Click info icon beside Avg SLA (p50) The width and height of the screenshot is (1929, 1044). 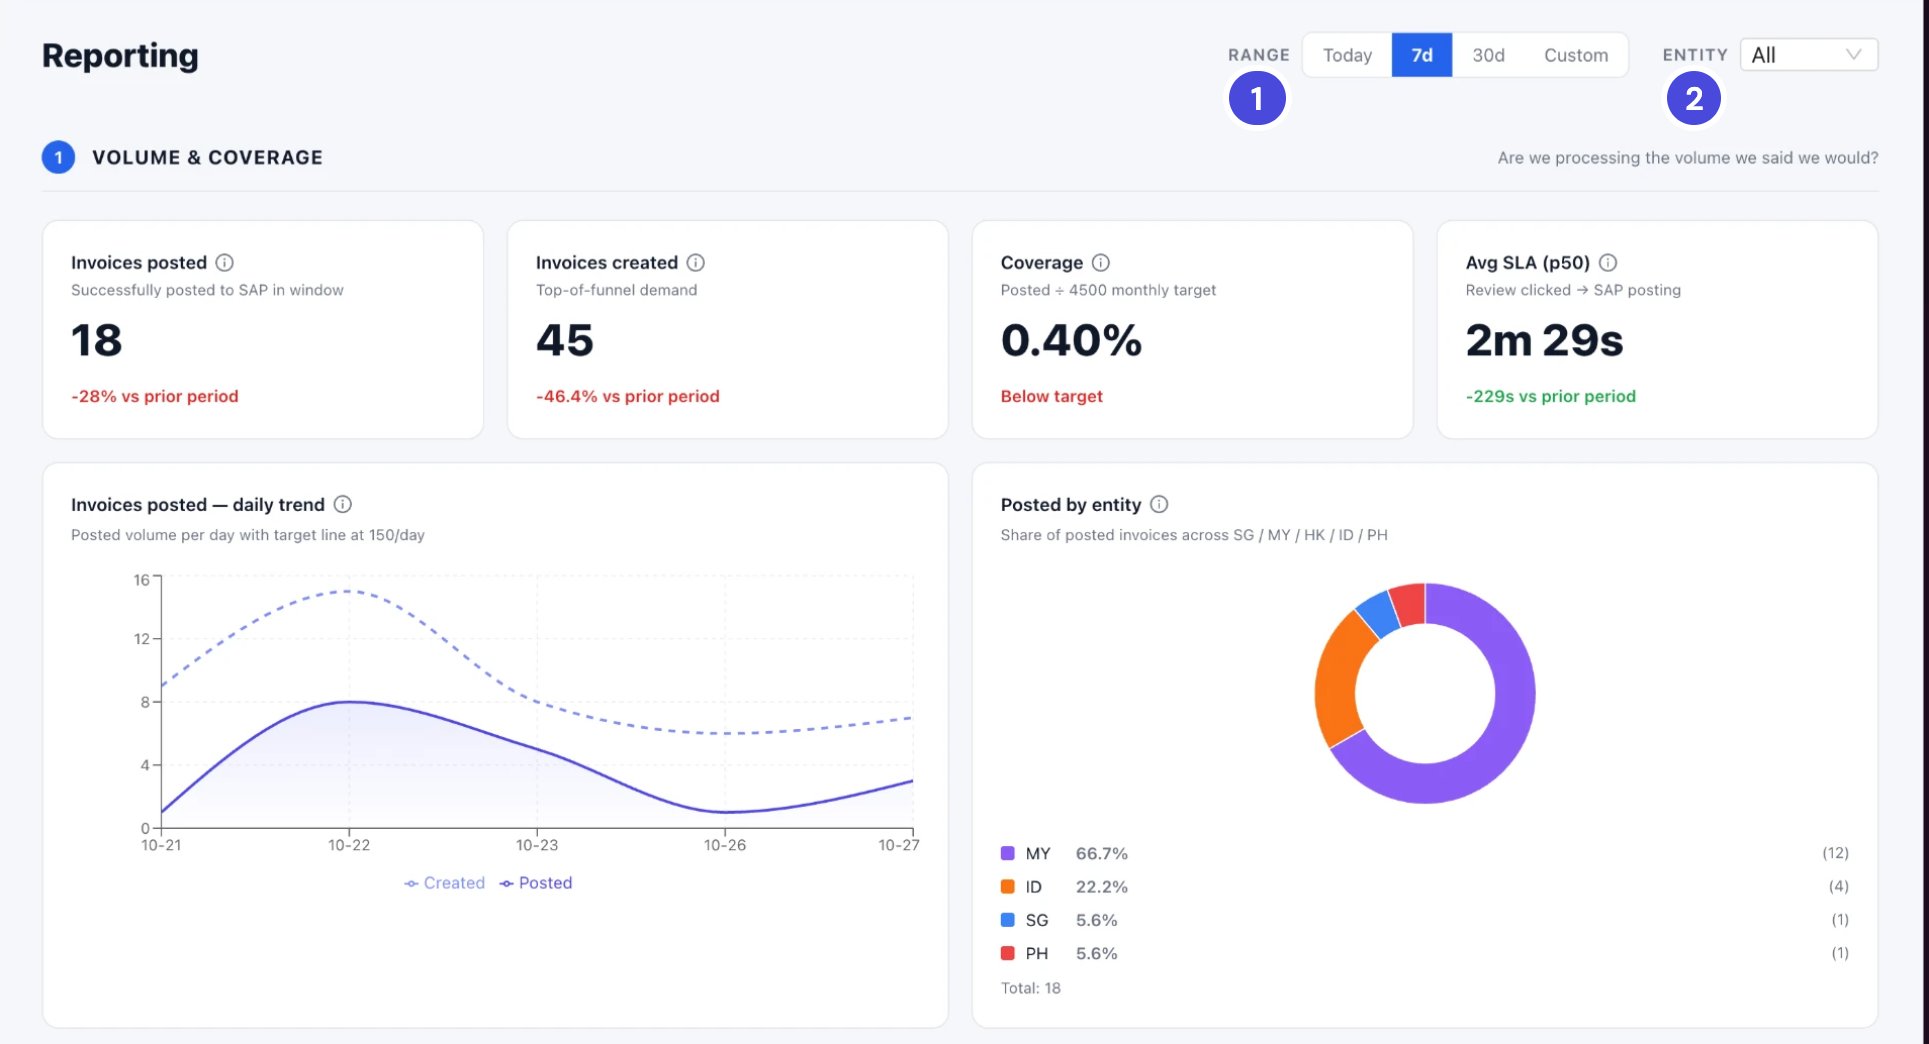[1608, 262]
